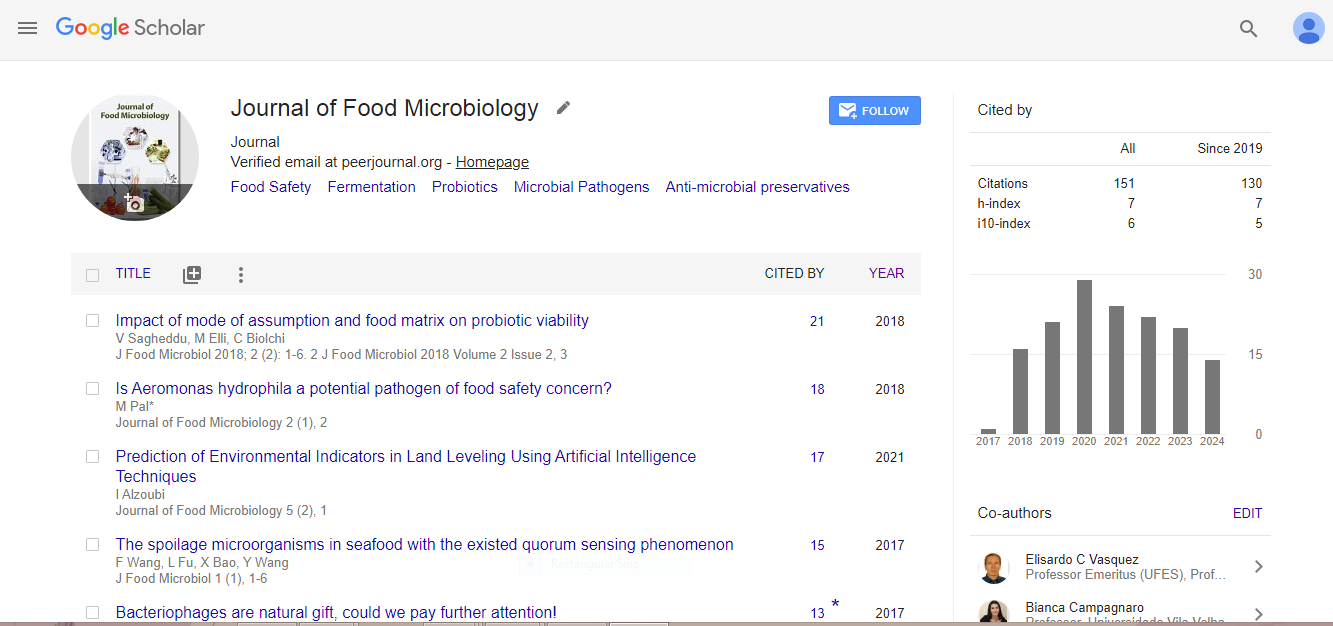Open the Google account avatar

pos(1308,28)
